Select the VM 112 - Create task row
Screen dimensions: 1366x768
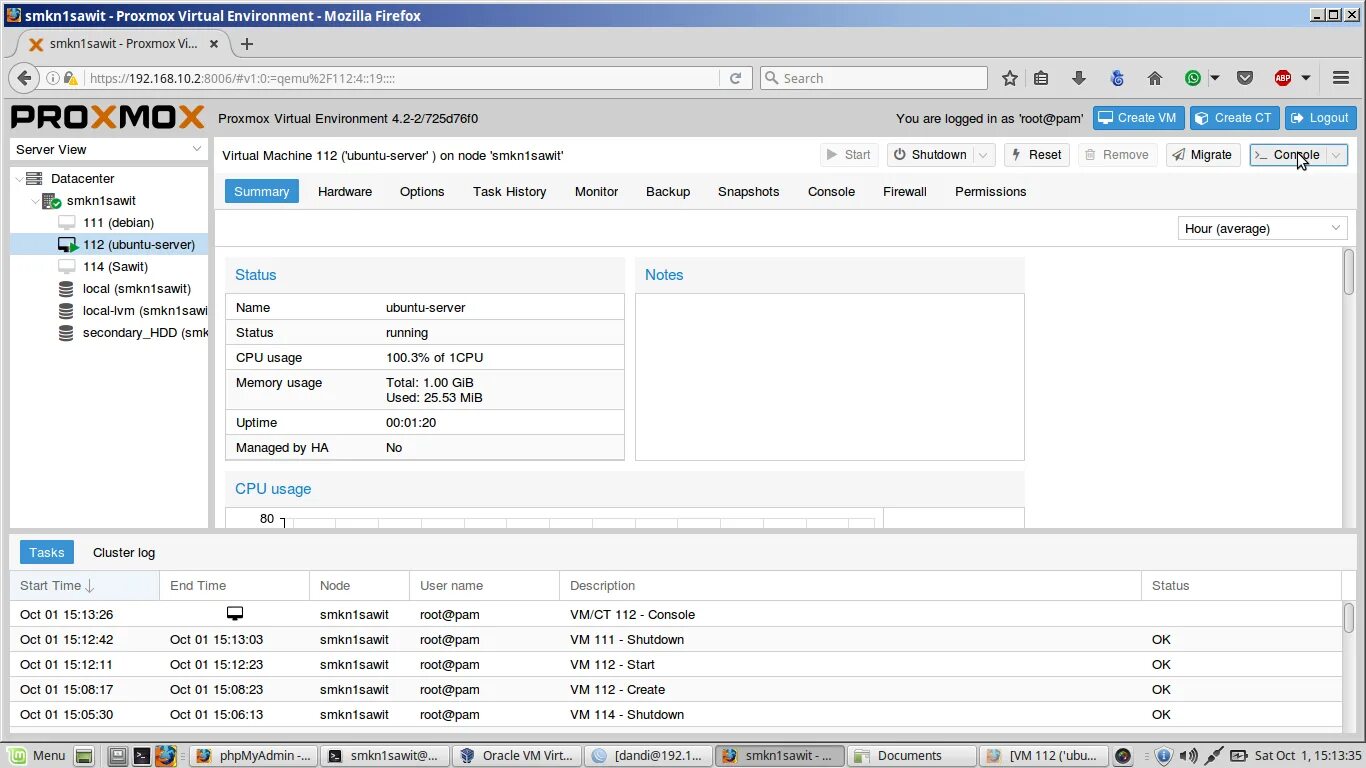676,690
